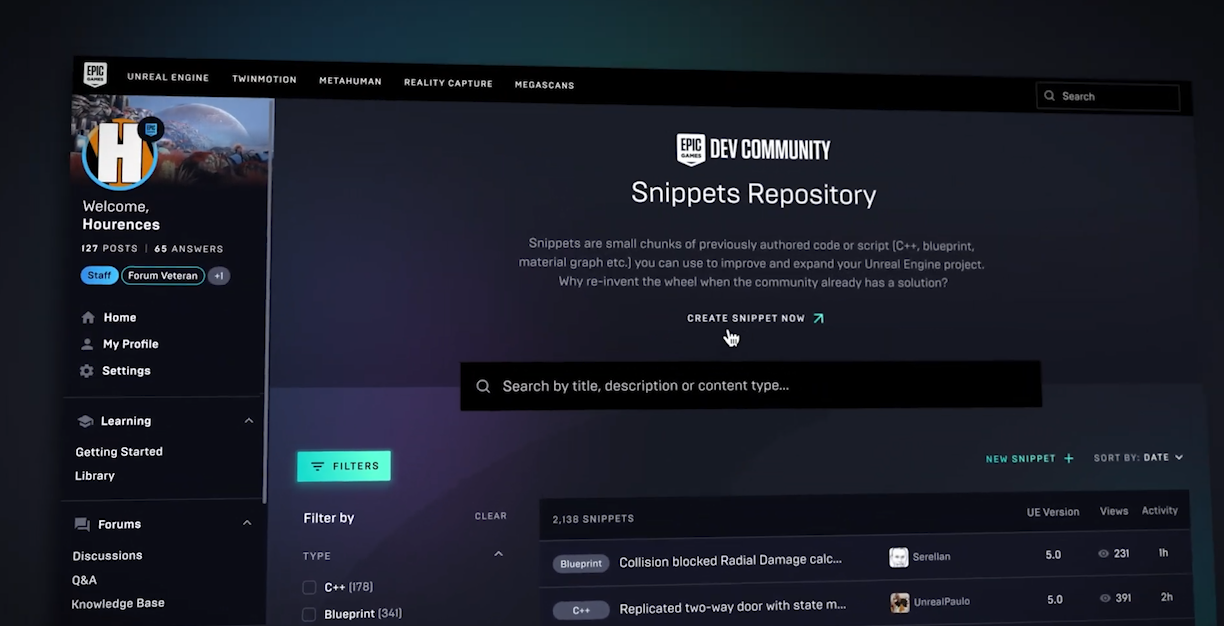1224x626 pixels.
Task: Click the 127 Posts count
Action: (109, 248)
